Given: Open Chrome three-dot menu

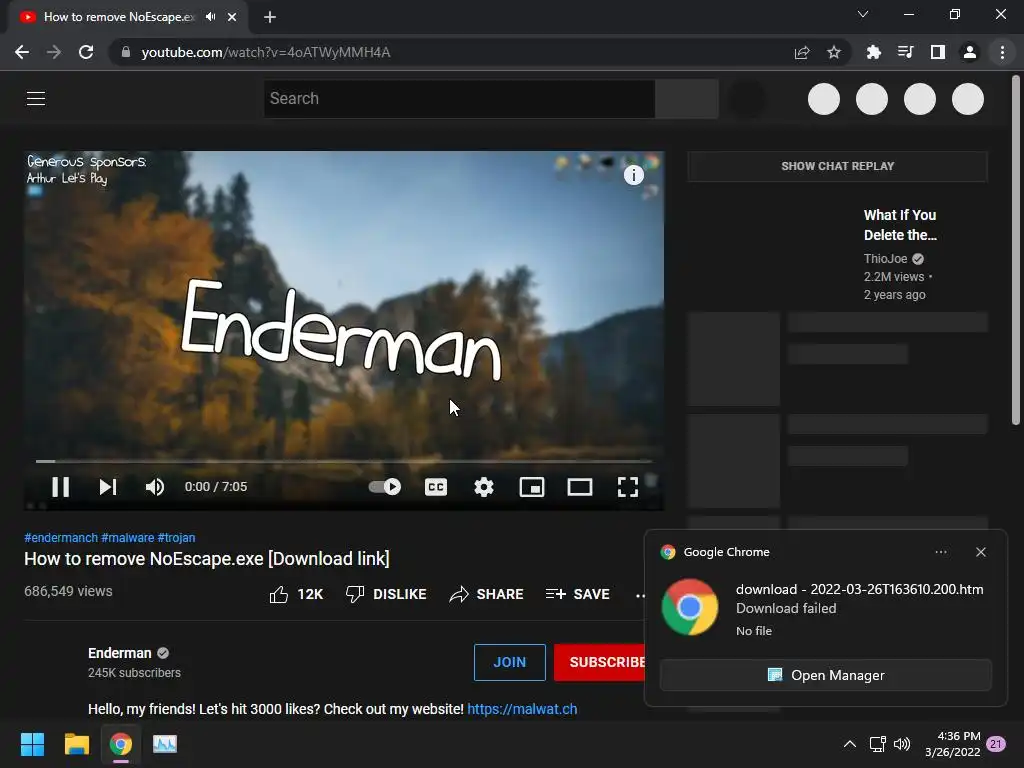Looking at the screenshot, I should [1002, 52].
